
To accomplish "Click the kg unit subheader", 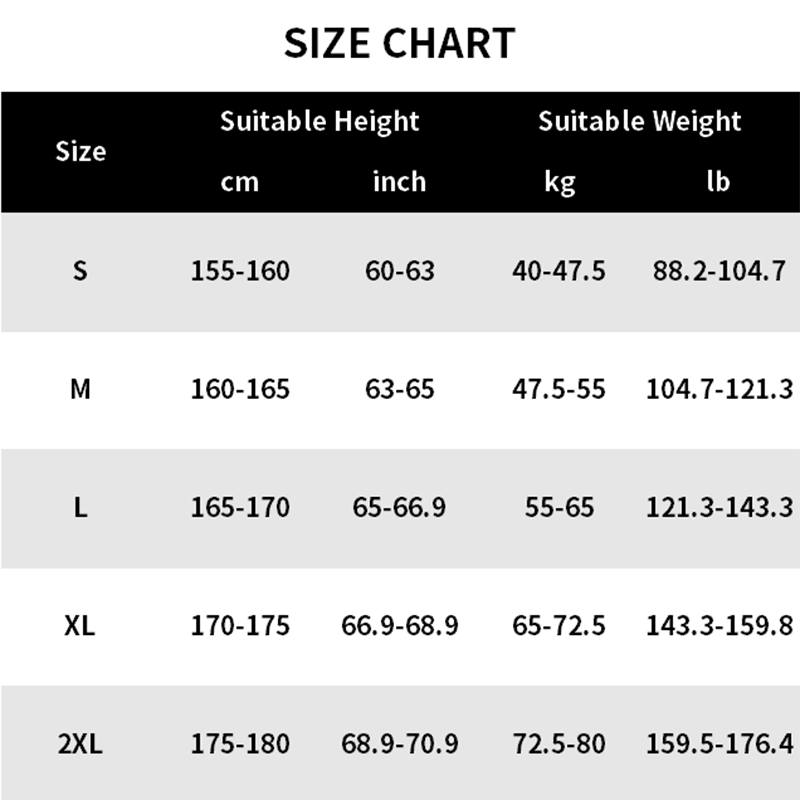I will point(560,182).
